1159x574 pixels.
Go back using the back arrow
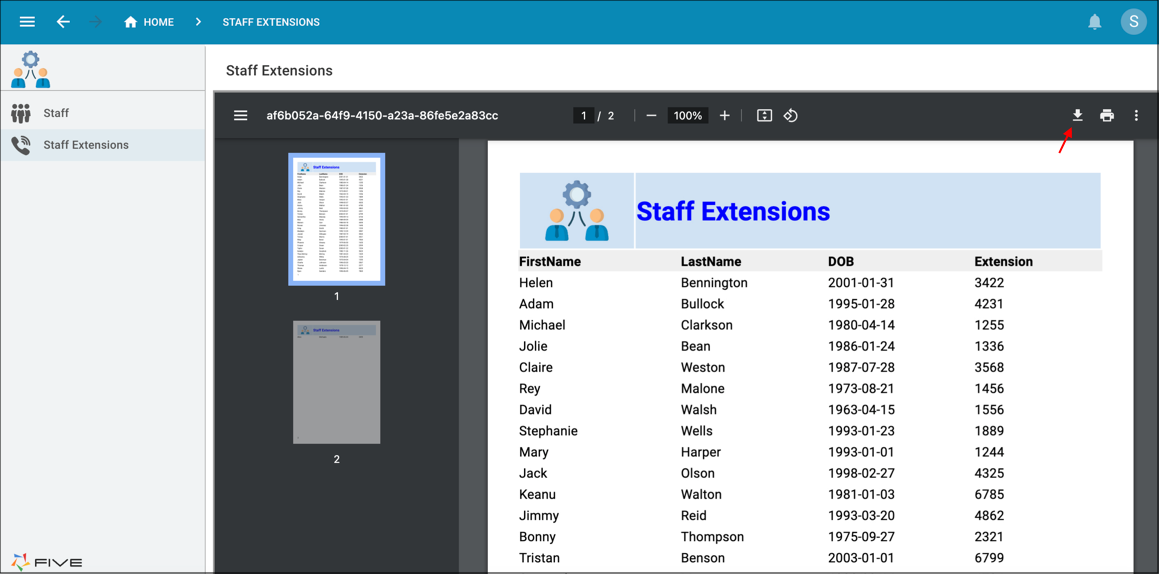pos(63,22)
